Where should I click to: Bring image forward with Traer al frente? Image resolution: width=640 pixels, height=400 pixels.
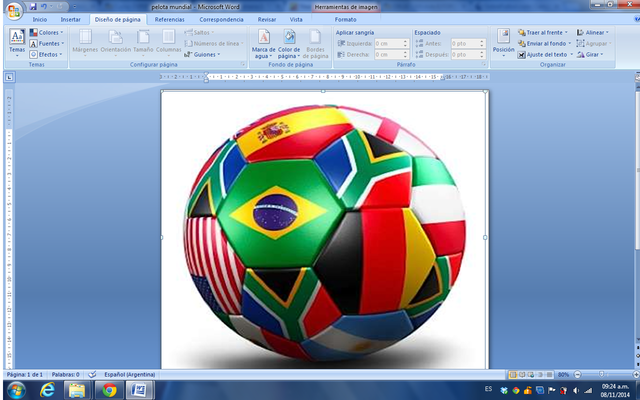(543, 32)
